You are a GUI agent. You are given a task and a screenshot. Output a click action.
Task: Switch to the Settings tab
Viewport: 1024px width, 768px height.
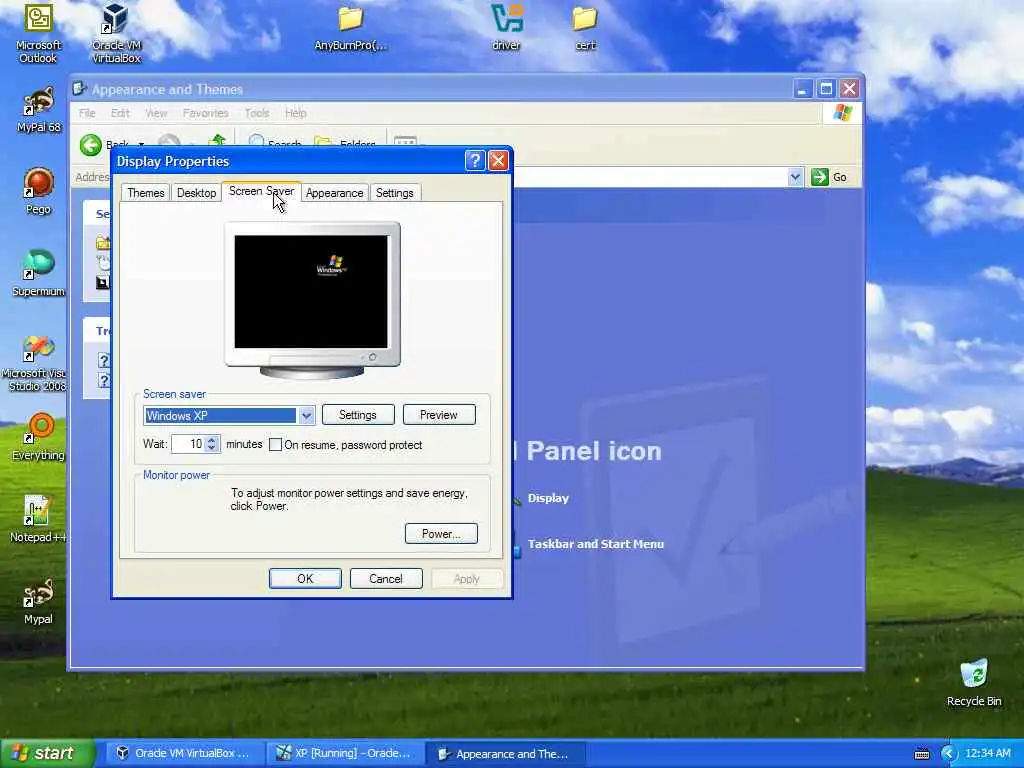394,193
